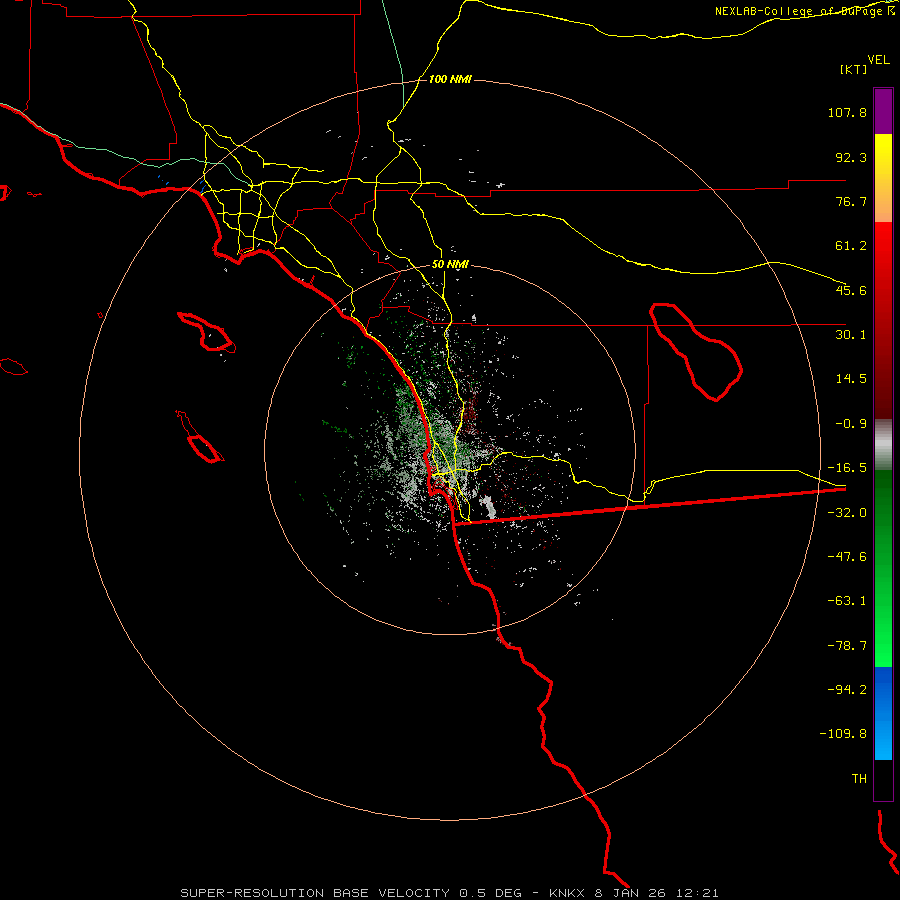
Task: Click the 107.8 legend value
Action: pyautogui.click(x=847, y=112)
